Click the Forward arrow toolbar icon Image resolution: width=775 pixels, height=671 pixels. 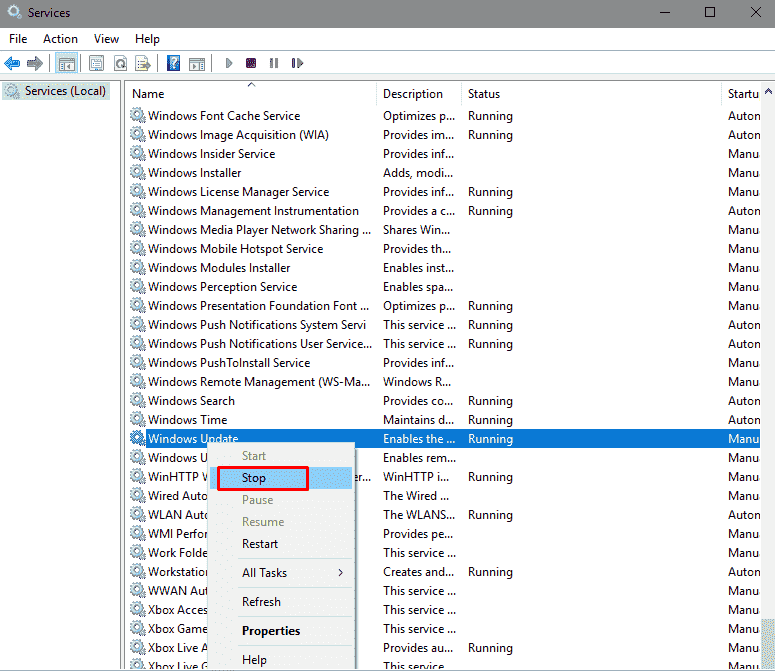[35, 63]
